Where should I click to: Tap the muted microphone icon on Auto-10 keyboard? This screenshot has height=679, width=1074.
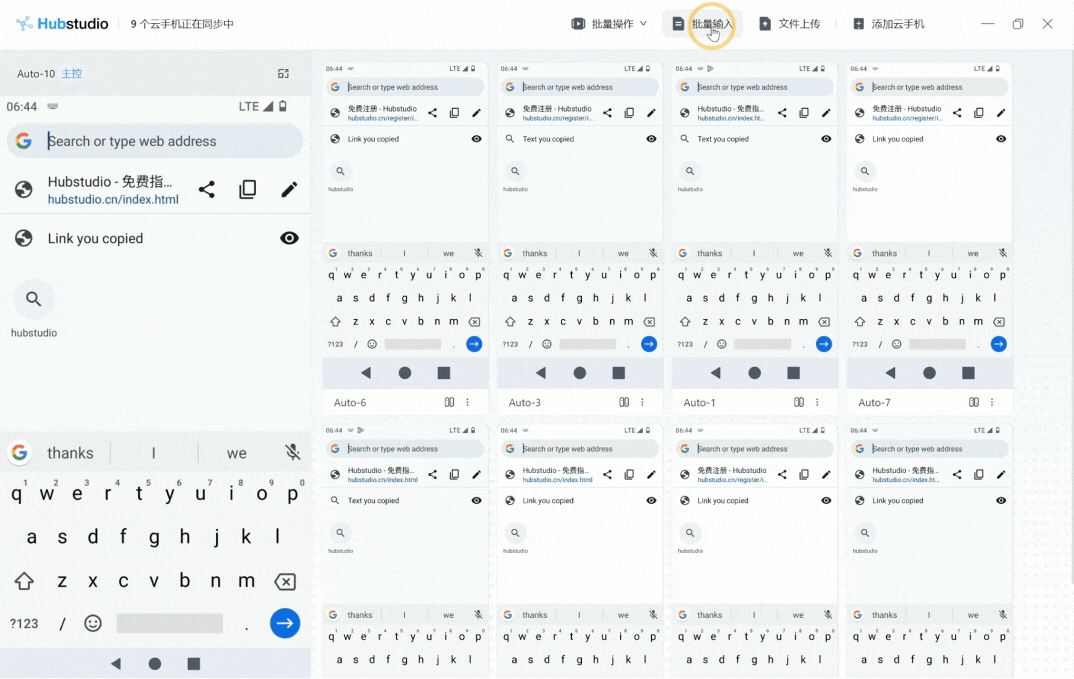292,452
